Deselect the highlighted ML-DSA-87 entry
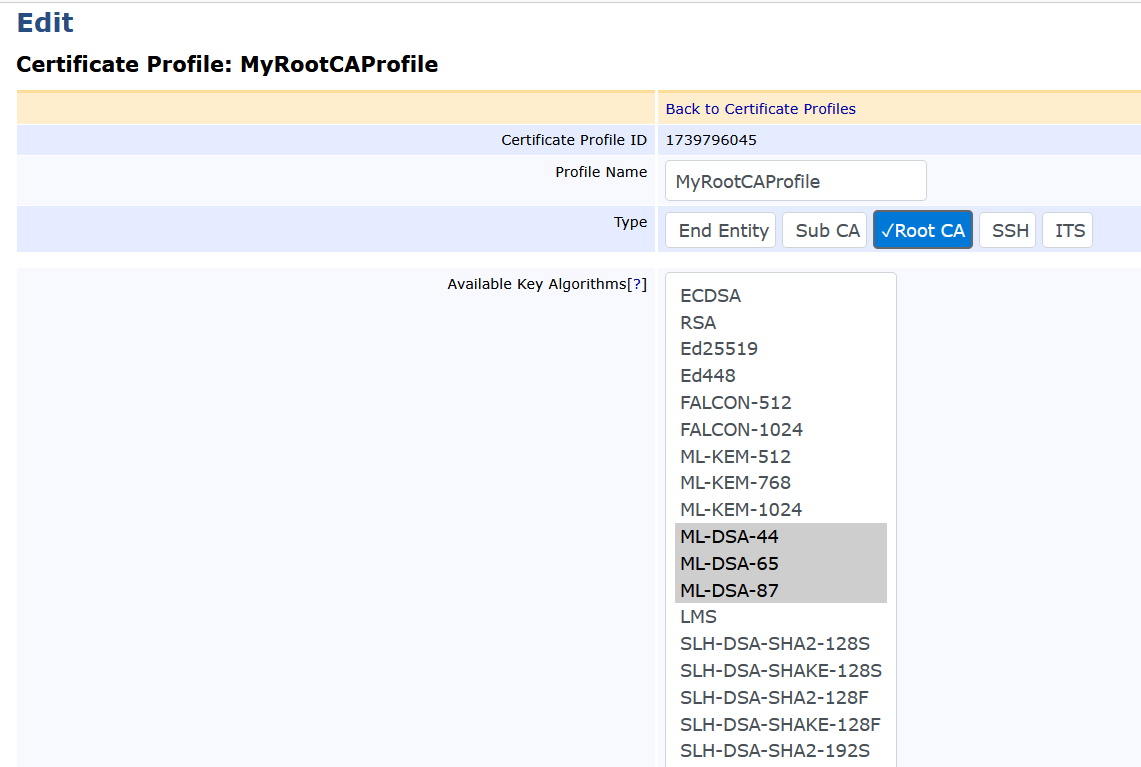The image size is (1141, 767). click(x=729, y=590)
